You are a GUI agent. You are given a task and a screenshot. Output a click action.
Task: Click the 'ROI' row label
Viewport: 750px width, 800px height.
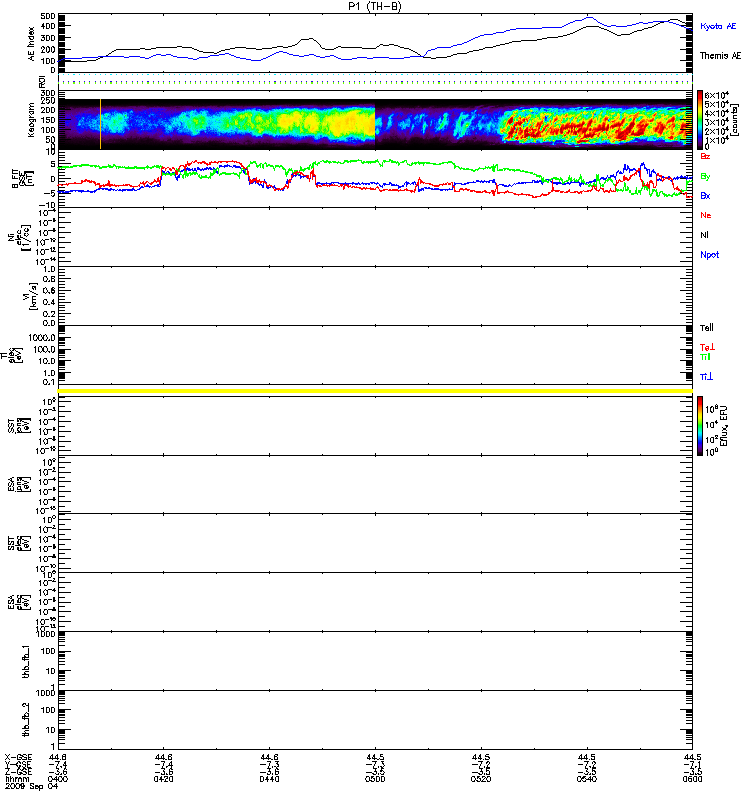[42, 80]
